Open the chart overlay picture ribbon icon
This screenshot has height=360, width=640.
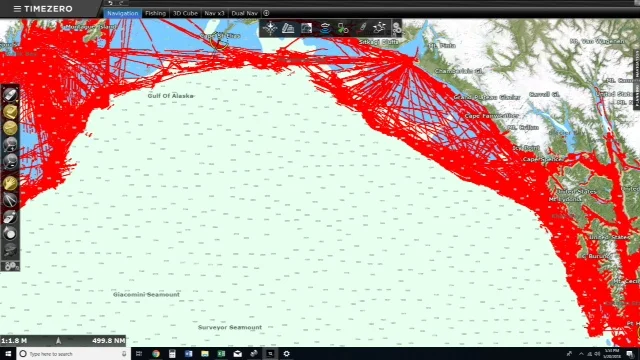click(x=307, y=28)
